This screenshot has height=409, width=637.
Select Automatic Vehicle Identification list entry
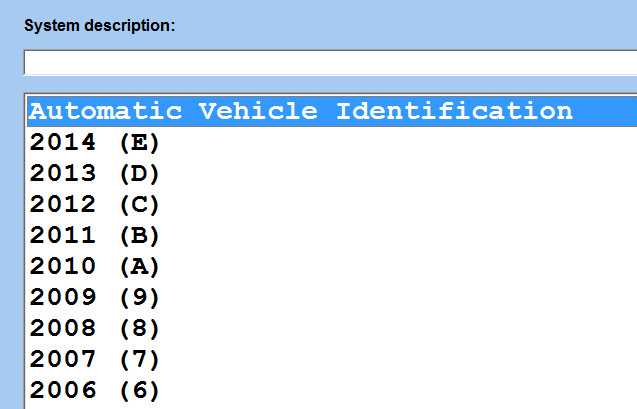coord(332,111)
